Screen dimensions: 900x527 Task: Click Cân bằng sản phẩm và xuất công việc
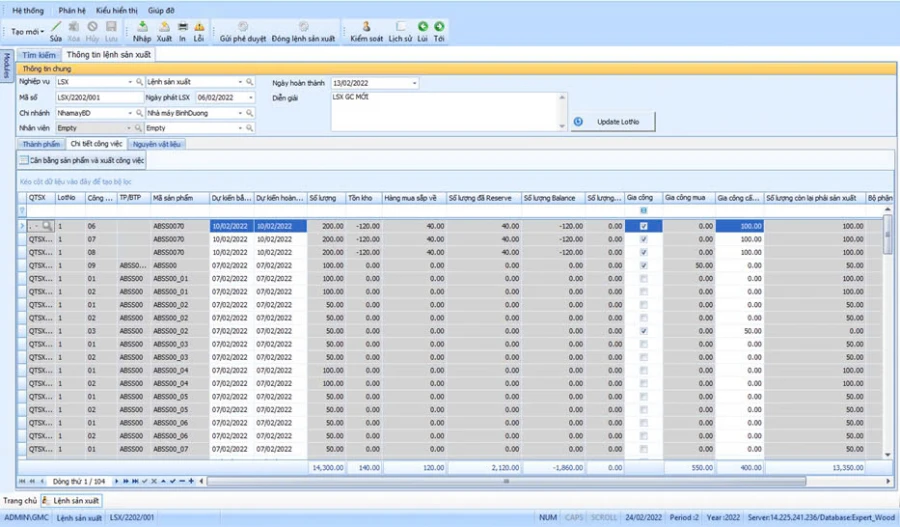coord(82,161)
